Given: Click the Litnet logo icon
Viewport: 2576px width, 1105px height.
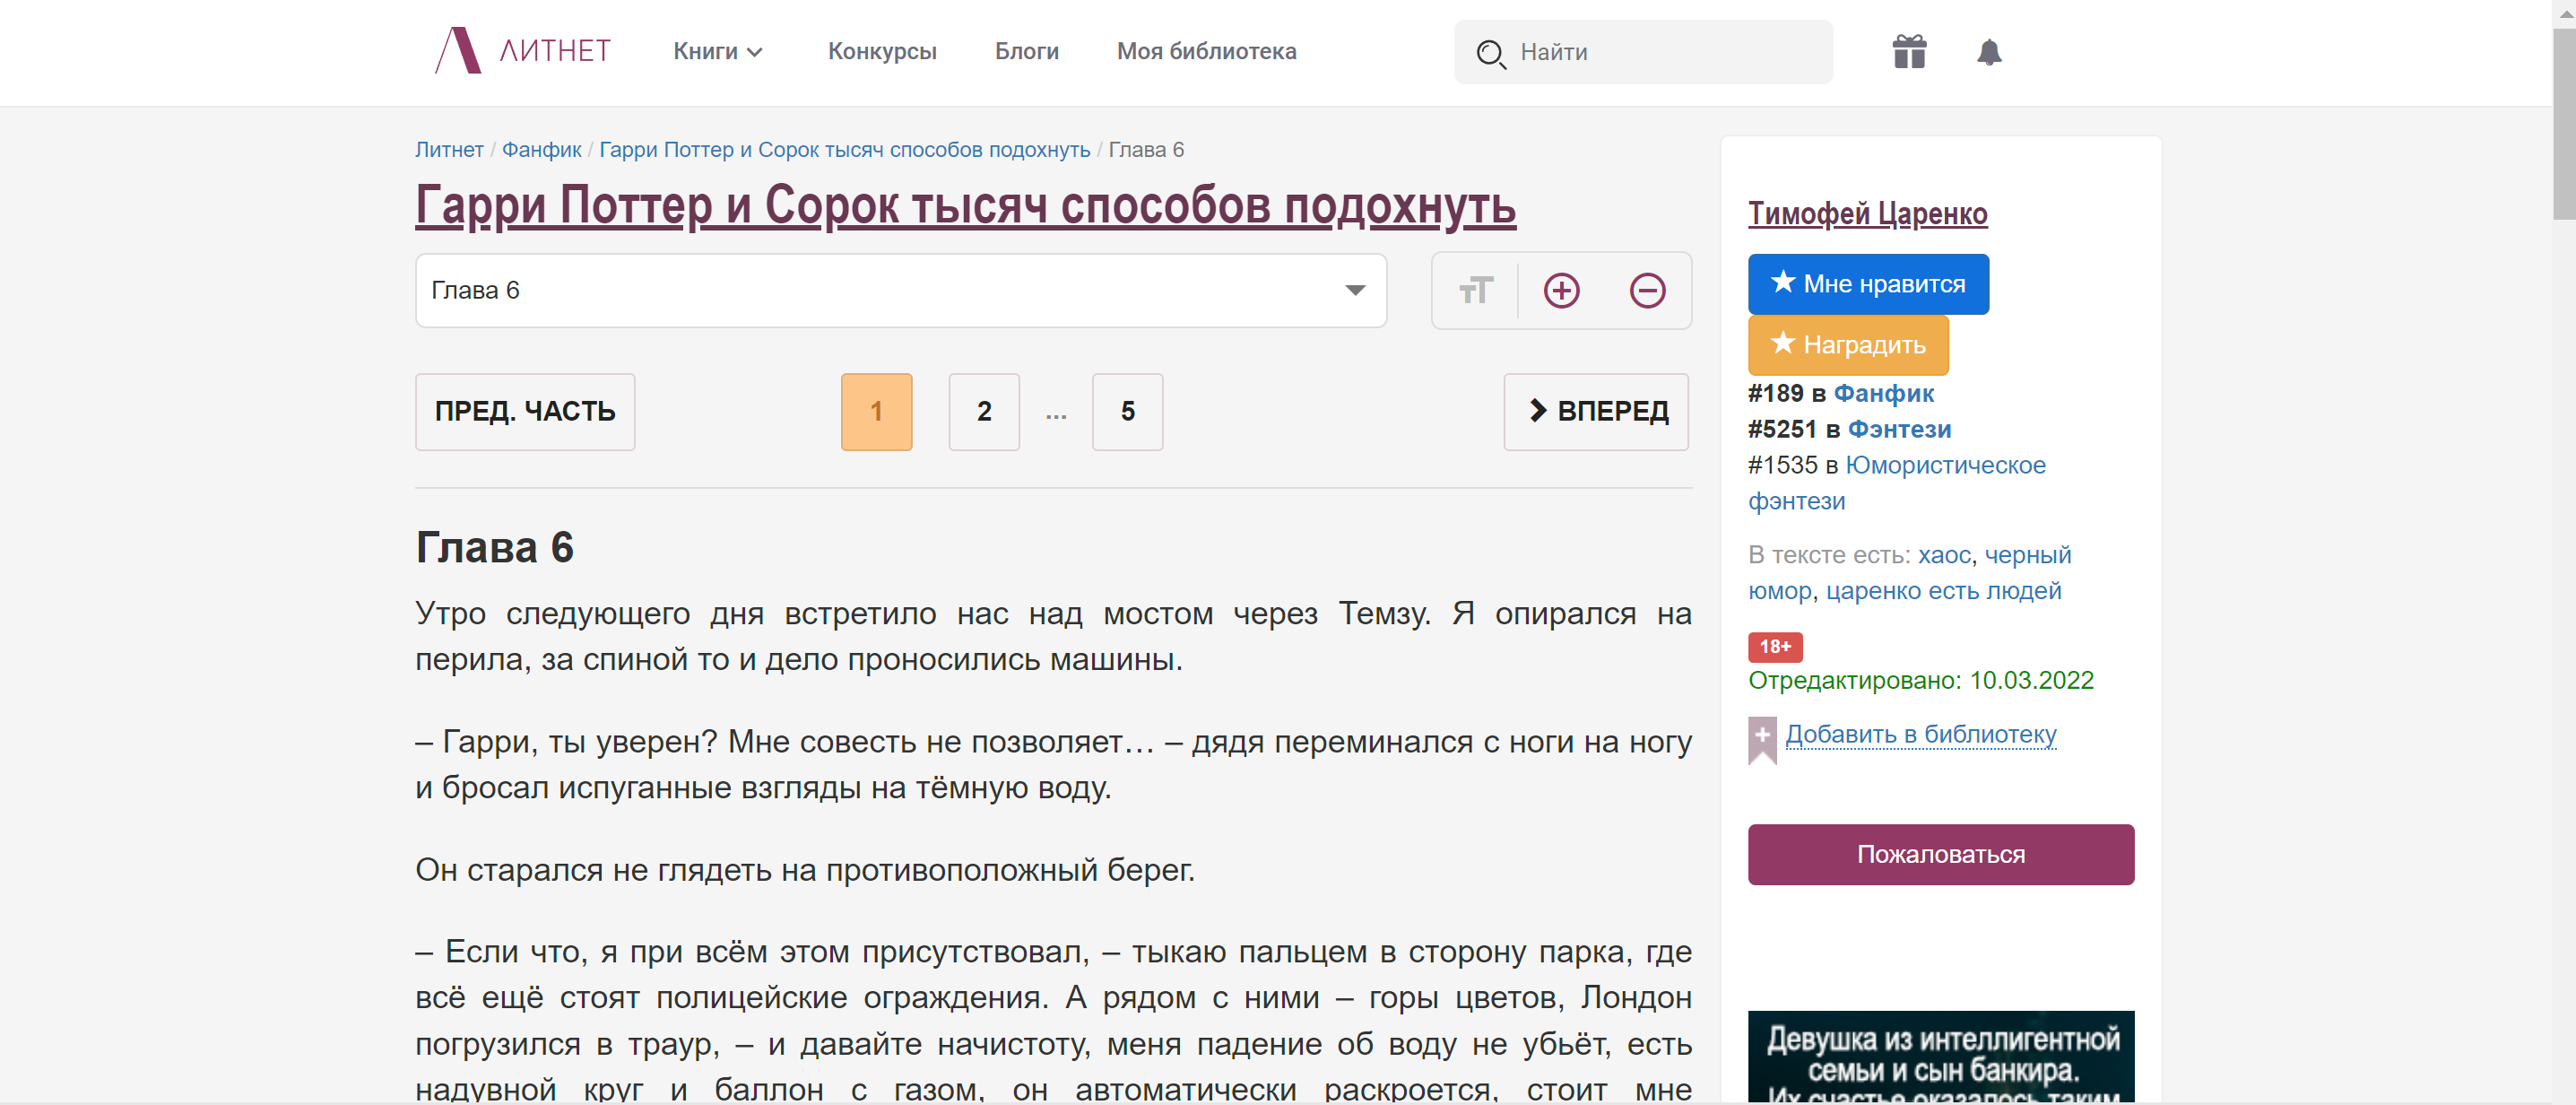Looking at the screenshot, I should point(458,51).
